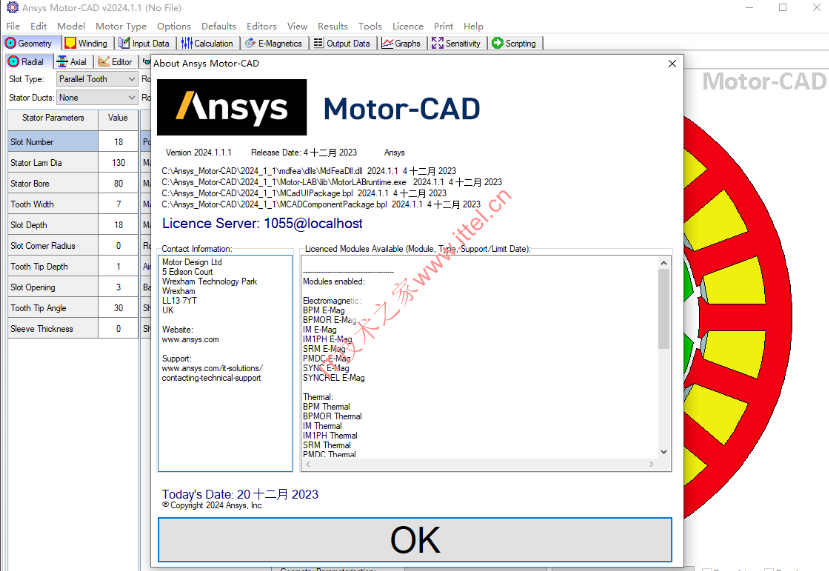Open the Output Data tab icon
Screen dimensions: 829x571
(x=318, y=43)
